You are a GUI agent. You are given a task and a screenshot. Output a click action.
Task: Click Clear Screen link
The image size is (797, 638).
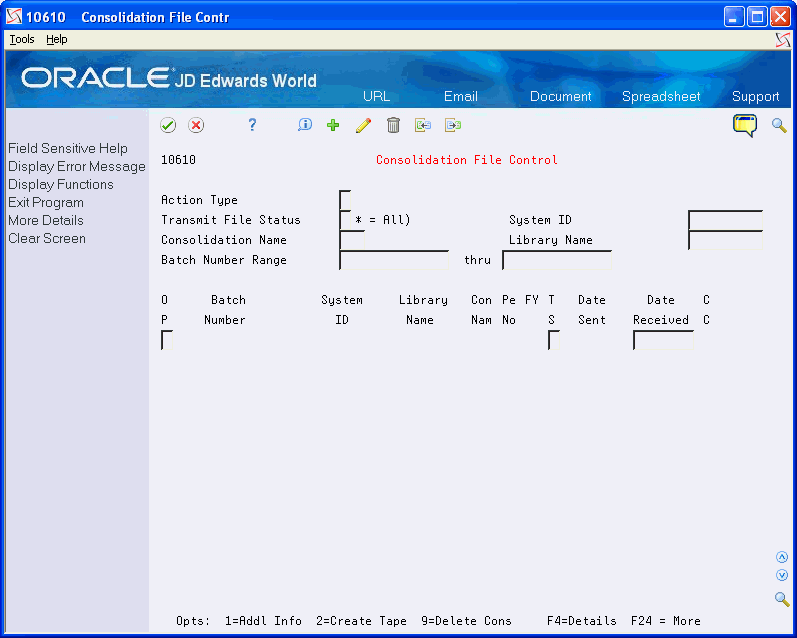pyautogui.click(x=47, y=238)
